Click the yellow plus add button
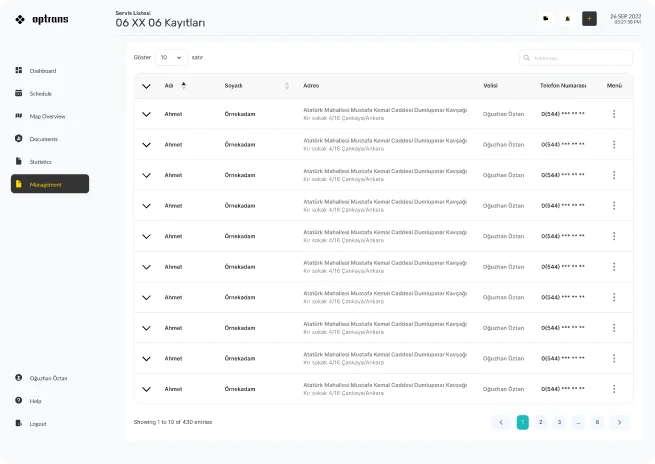The image size is (655, 464). [589, 18]
